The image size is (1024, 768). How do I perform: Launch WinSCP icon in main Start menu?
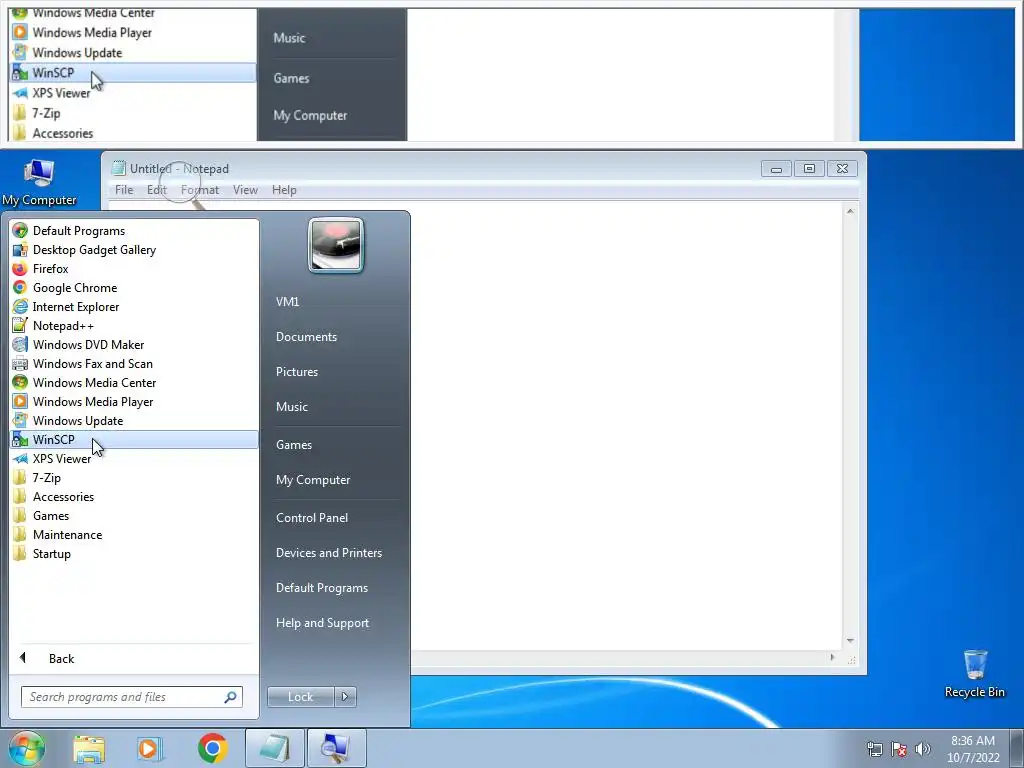coord(20,440)
